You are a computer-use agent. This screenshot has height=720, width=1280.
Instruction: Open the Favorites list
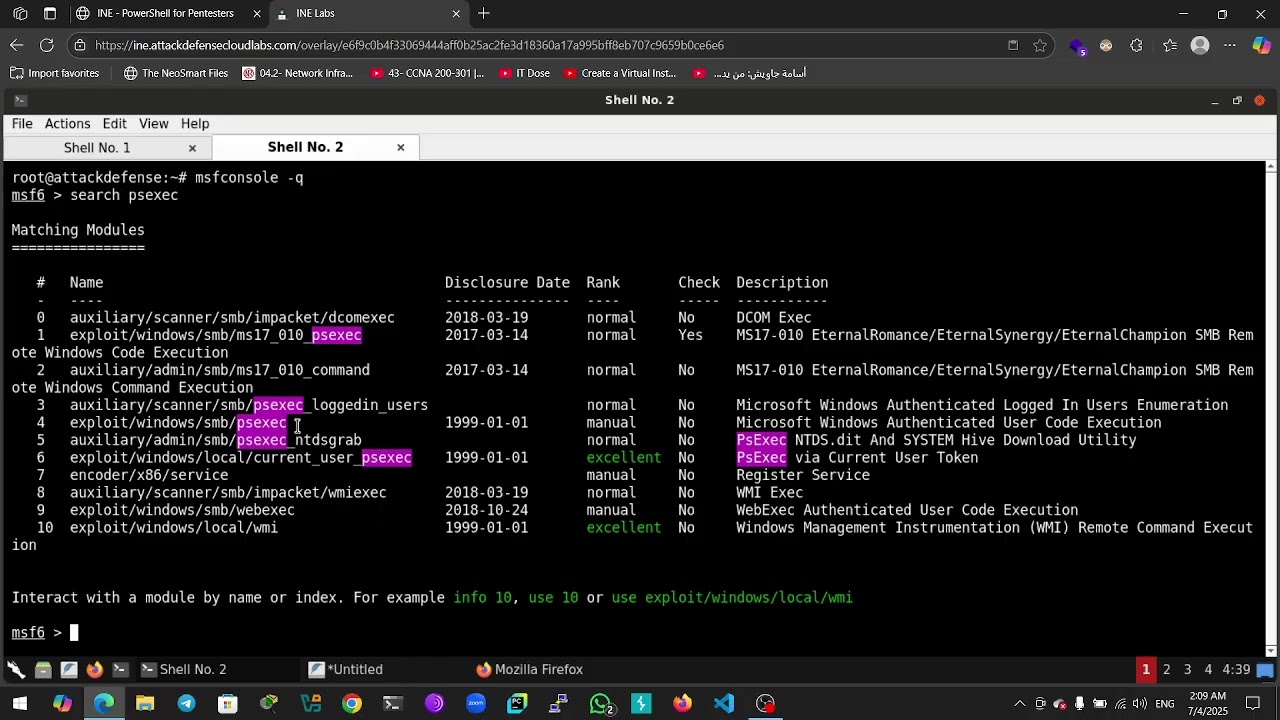coord(1170,45)
